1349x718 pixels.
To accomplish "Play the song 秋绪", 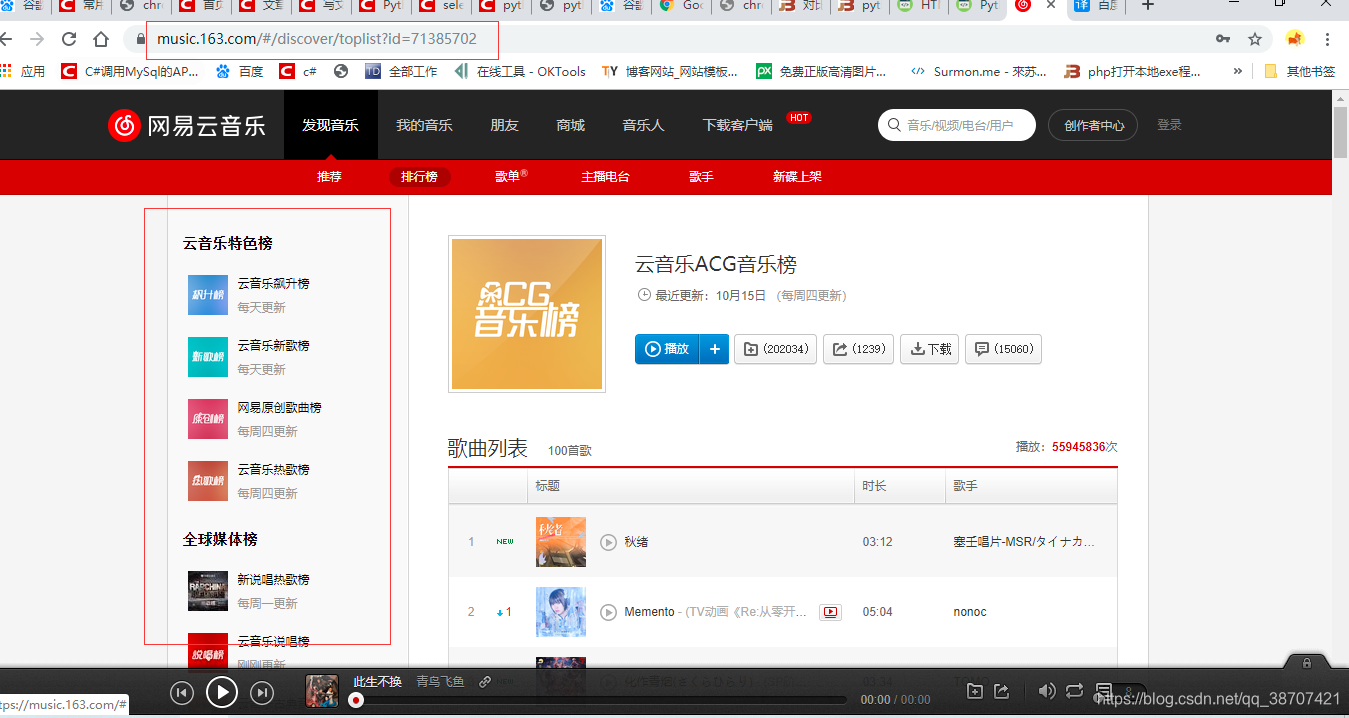I will [608, 542].
